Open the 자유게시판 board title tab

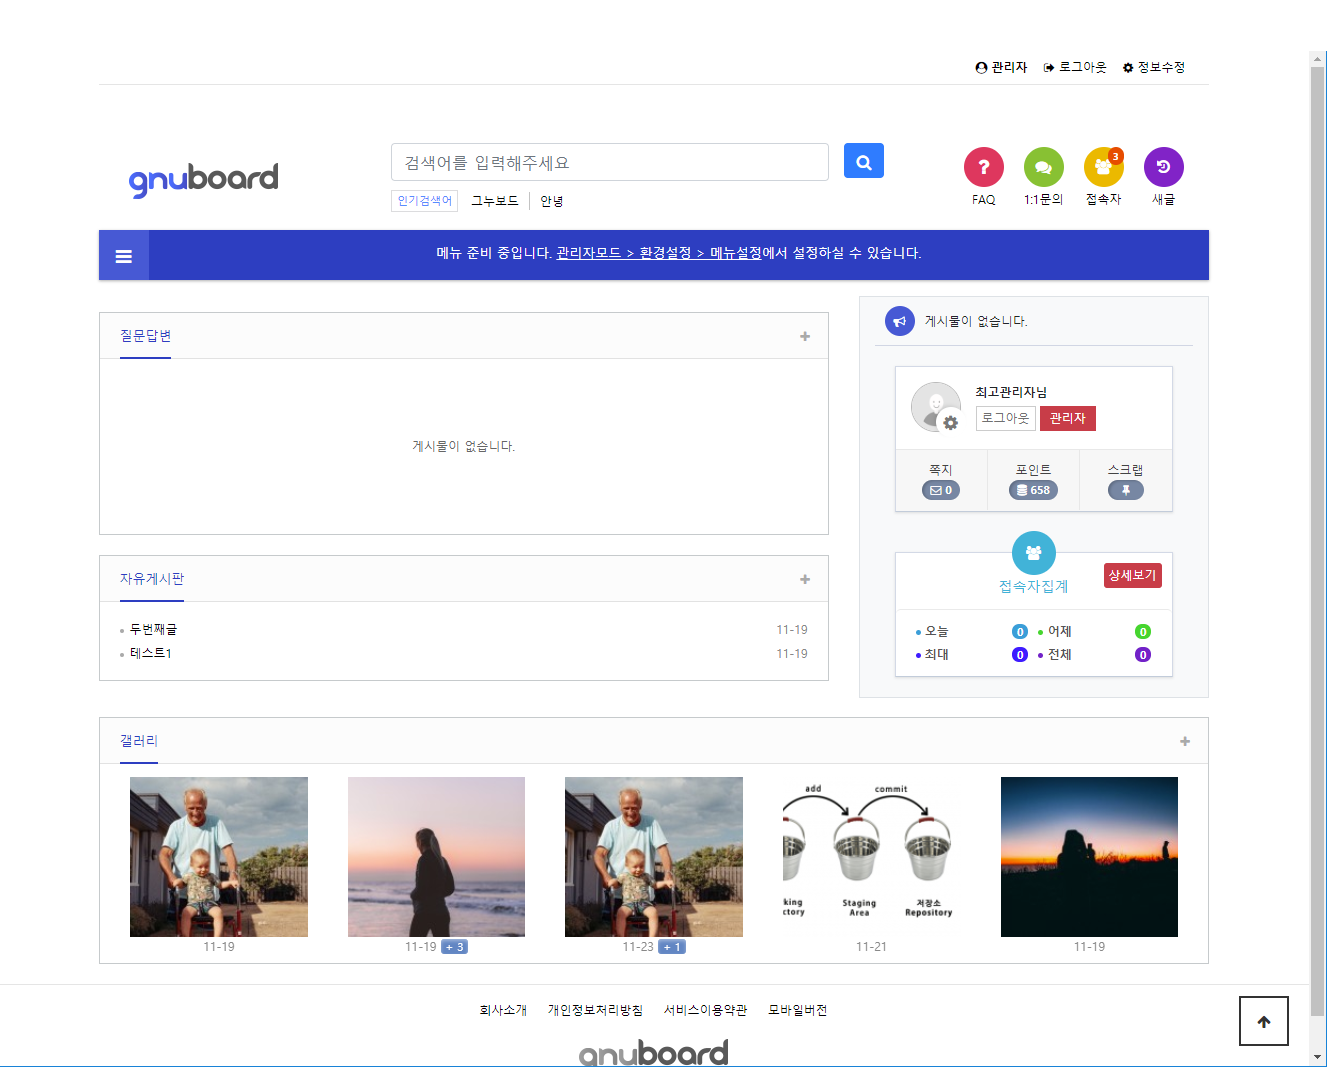pos(152,579)
